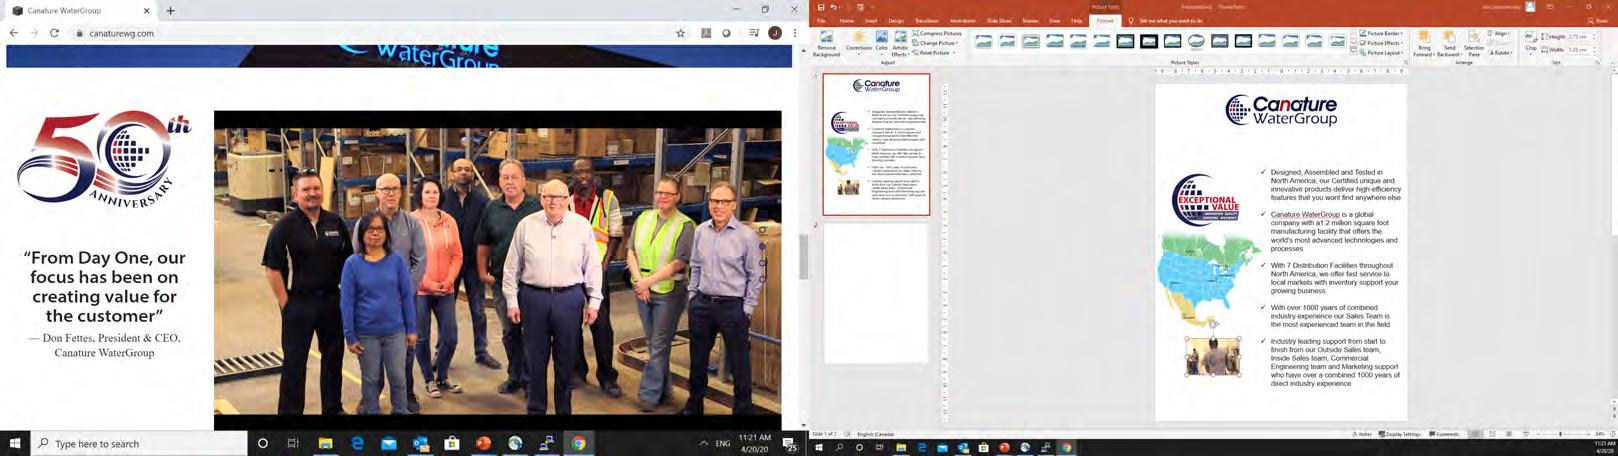Viewport: 1618px width, 456px height.
Task: Bookmark this page with star icon
Action: pos(681,33)
